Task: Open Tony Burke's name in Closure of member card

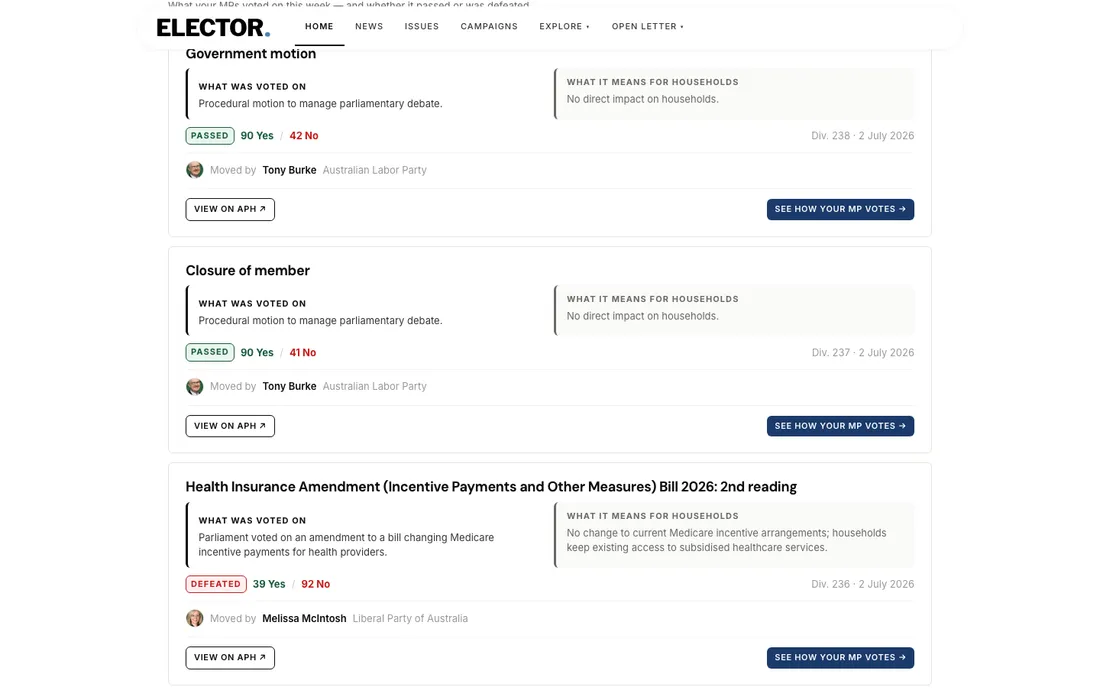Action: (x=289, y=386)
